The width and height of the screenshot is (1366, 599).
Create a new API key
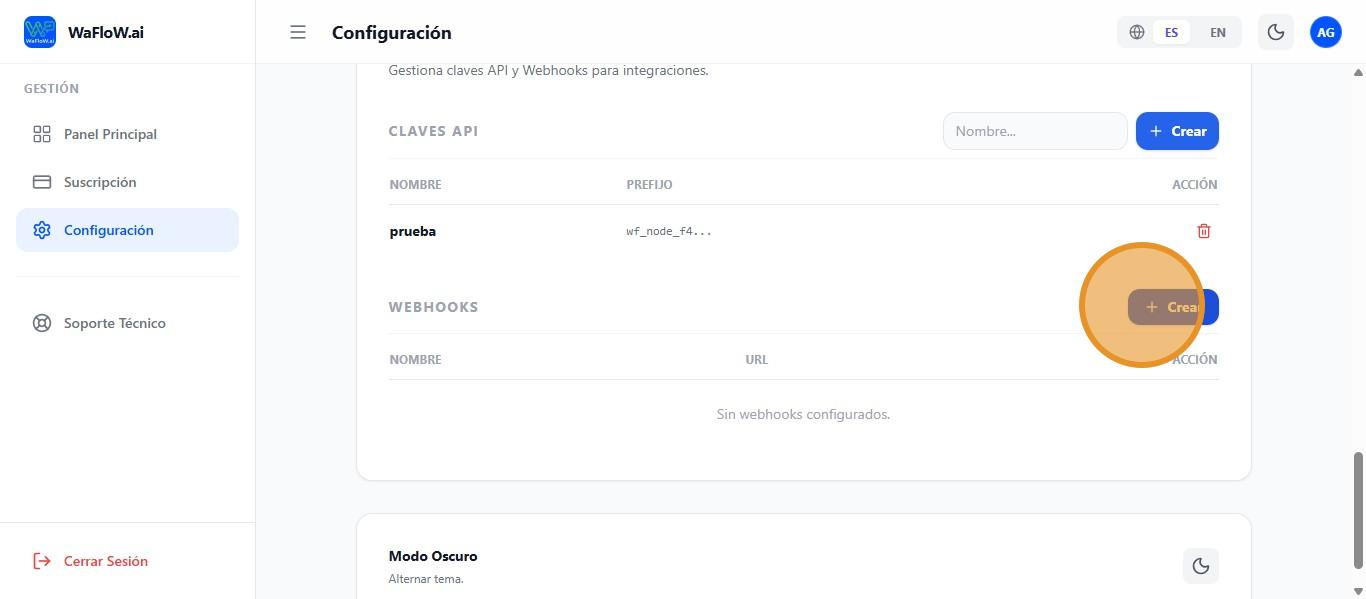click(x=1177, y=131)
